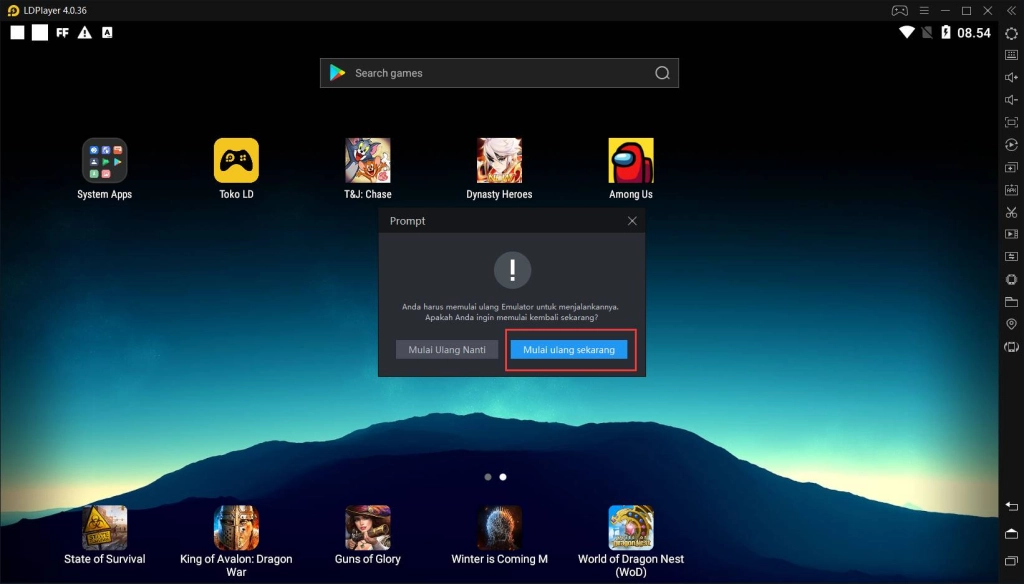Open the multi-instance window-plus icon

pyautogui.click(x=1011, y=167)
